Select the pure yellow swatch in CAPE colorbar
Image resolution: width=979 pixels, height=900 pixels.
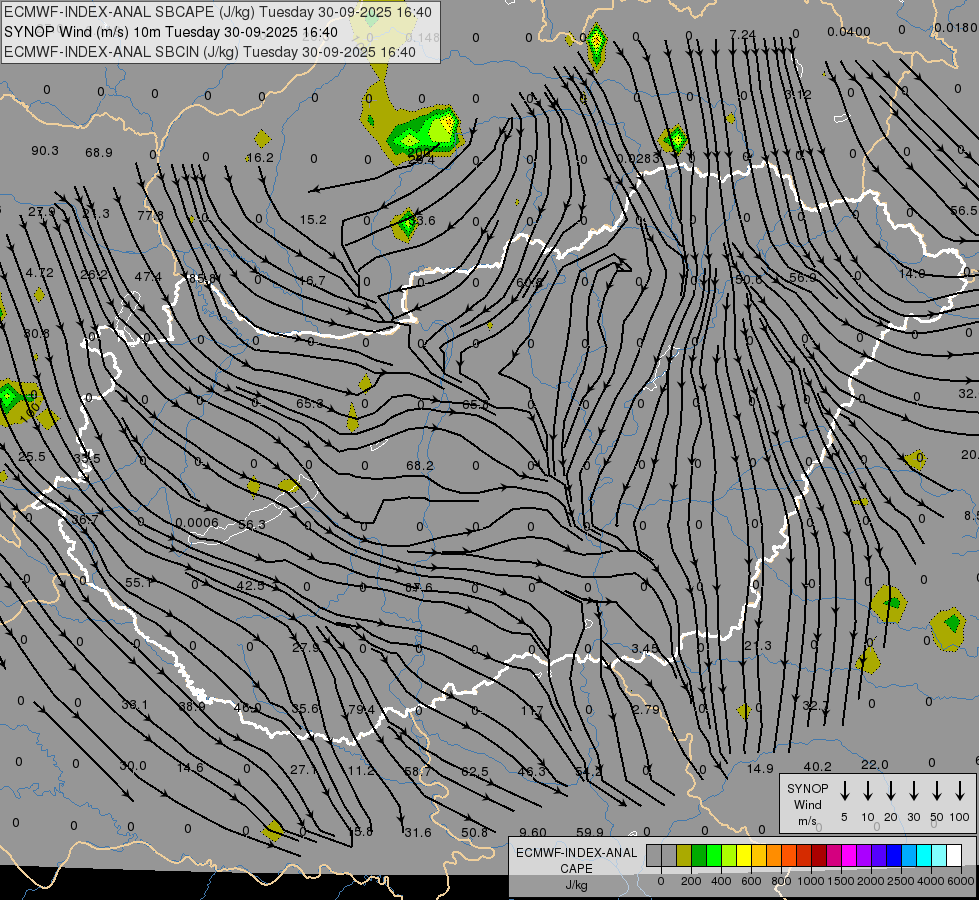(744, 855)
